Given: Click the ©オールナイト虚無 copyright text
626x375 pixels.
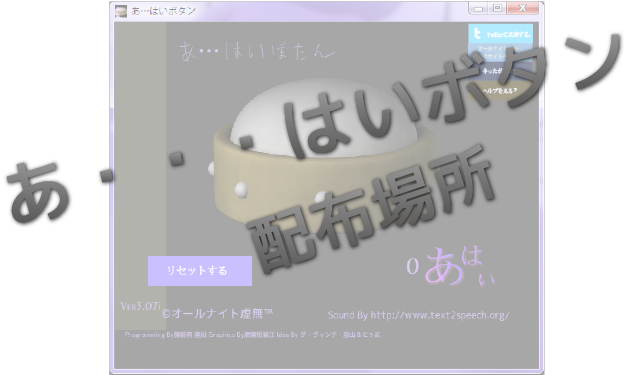Looking at the screenshot, I should pyautogui.click(x=217, y=313).
